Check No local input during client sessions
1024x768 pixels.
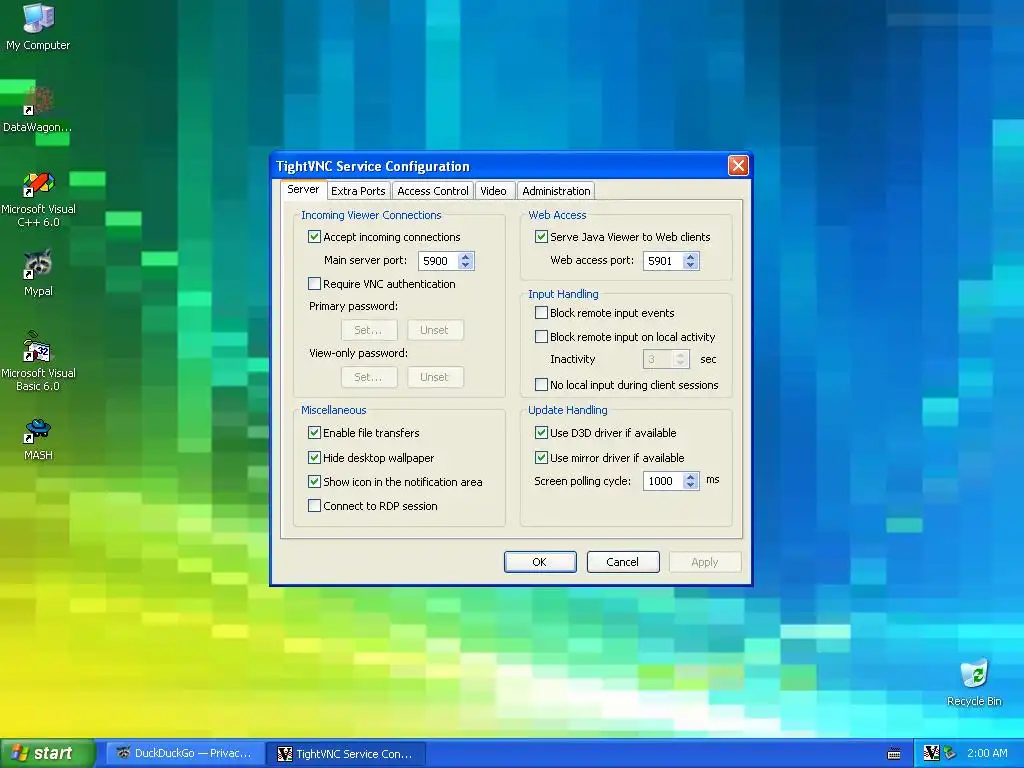click(x=541, y=385)
